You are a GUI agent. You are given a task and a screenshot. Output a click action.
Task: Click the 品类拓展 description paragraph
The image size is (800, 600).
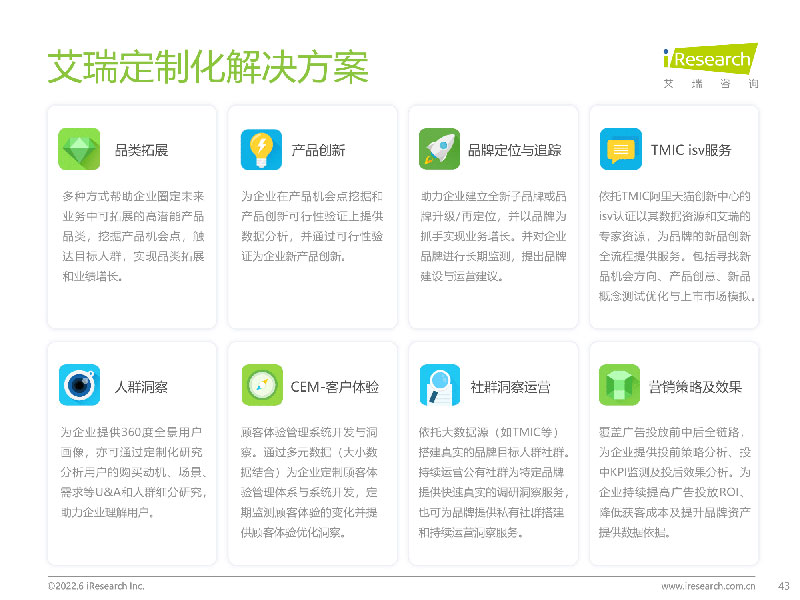(133, 236)
